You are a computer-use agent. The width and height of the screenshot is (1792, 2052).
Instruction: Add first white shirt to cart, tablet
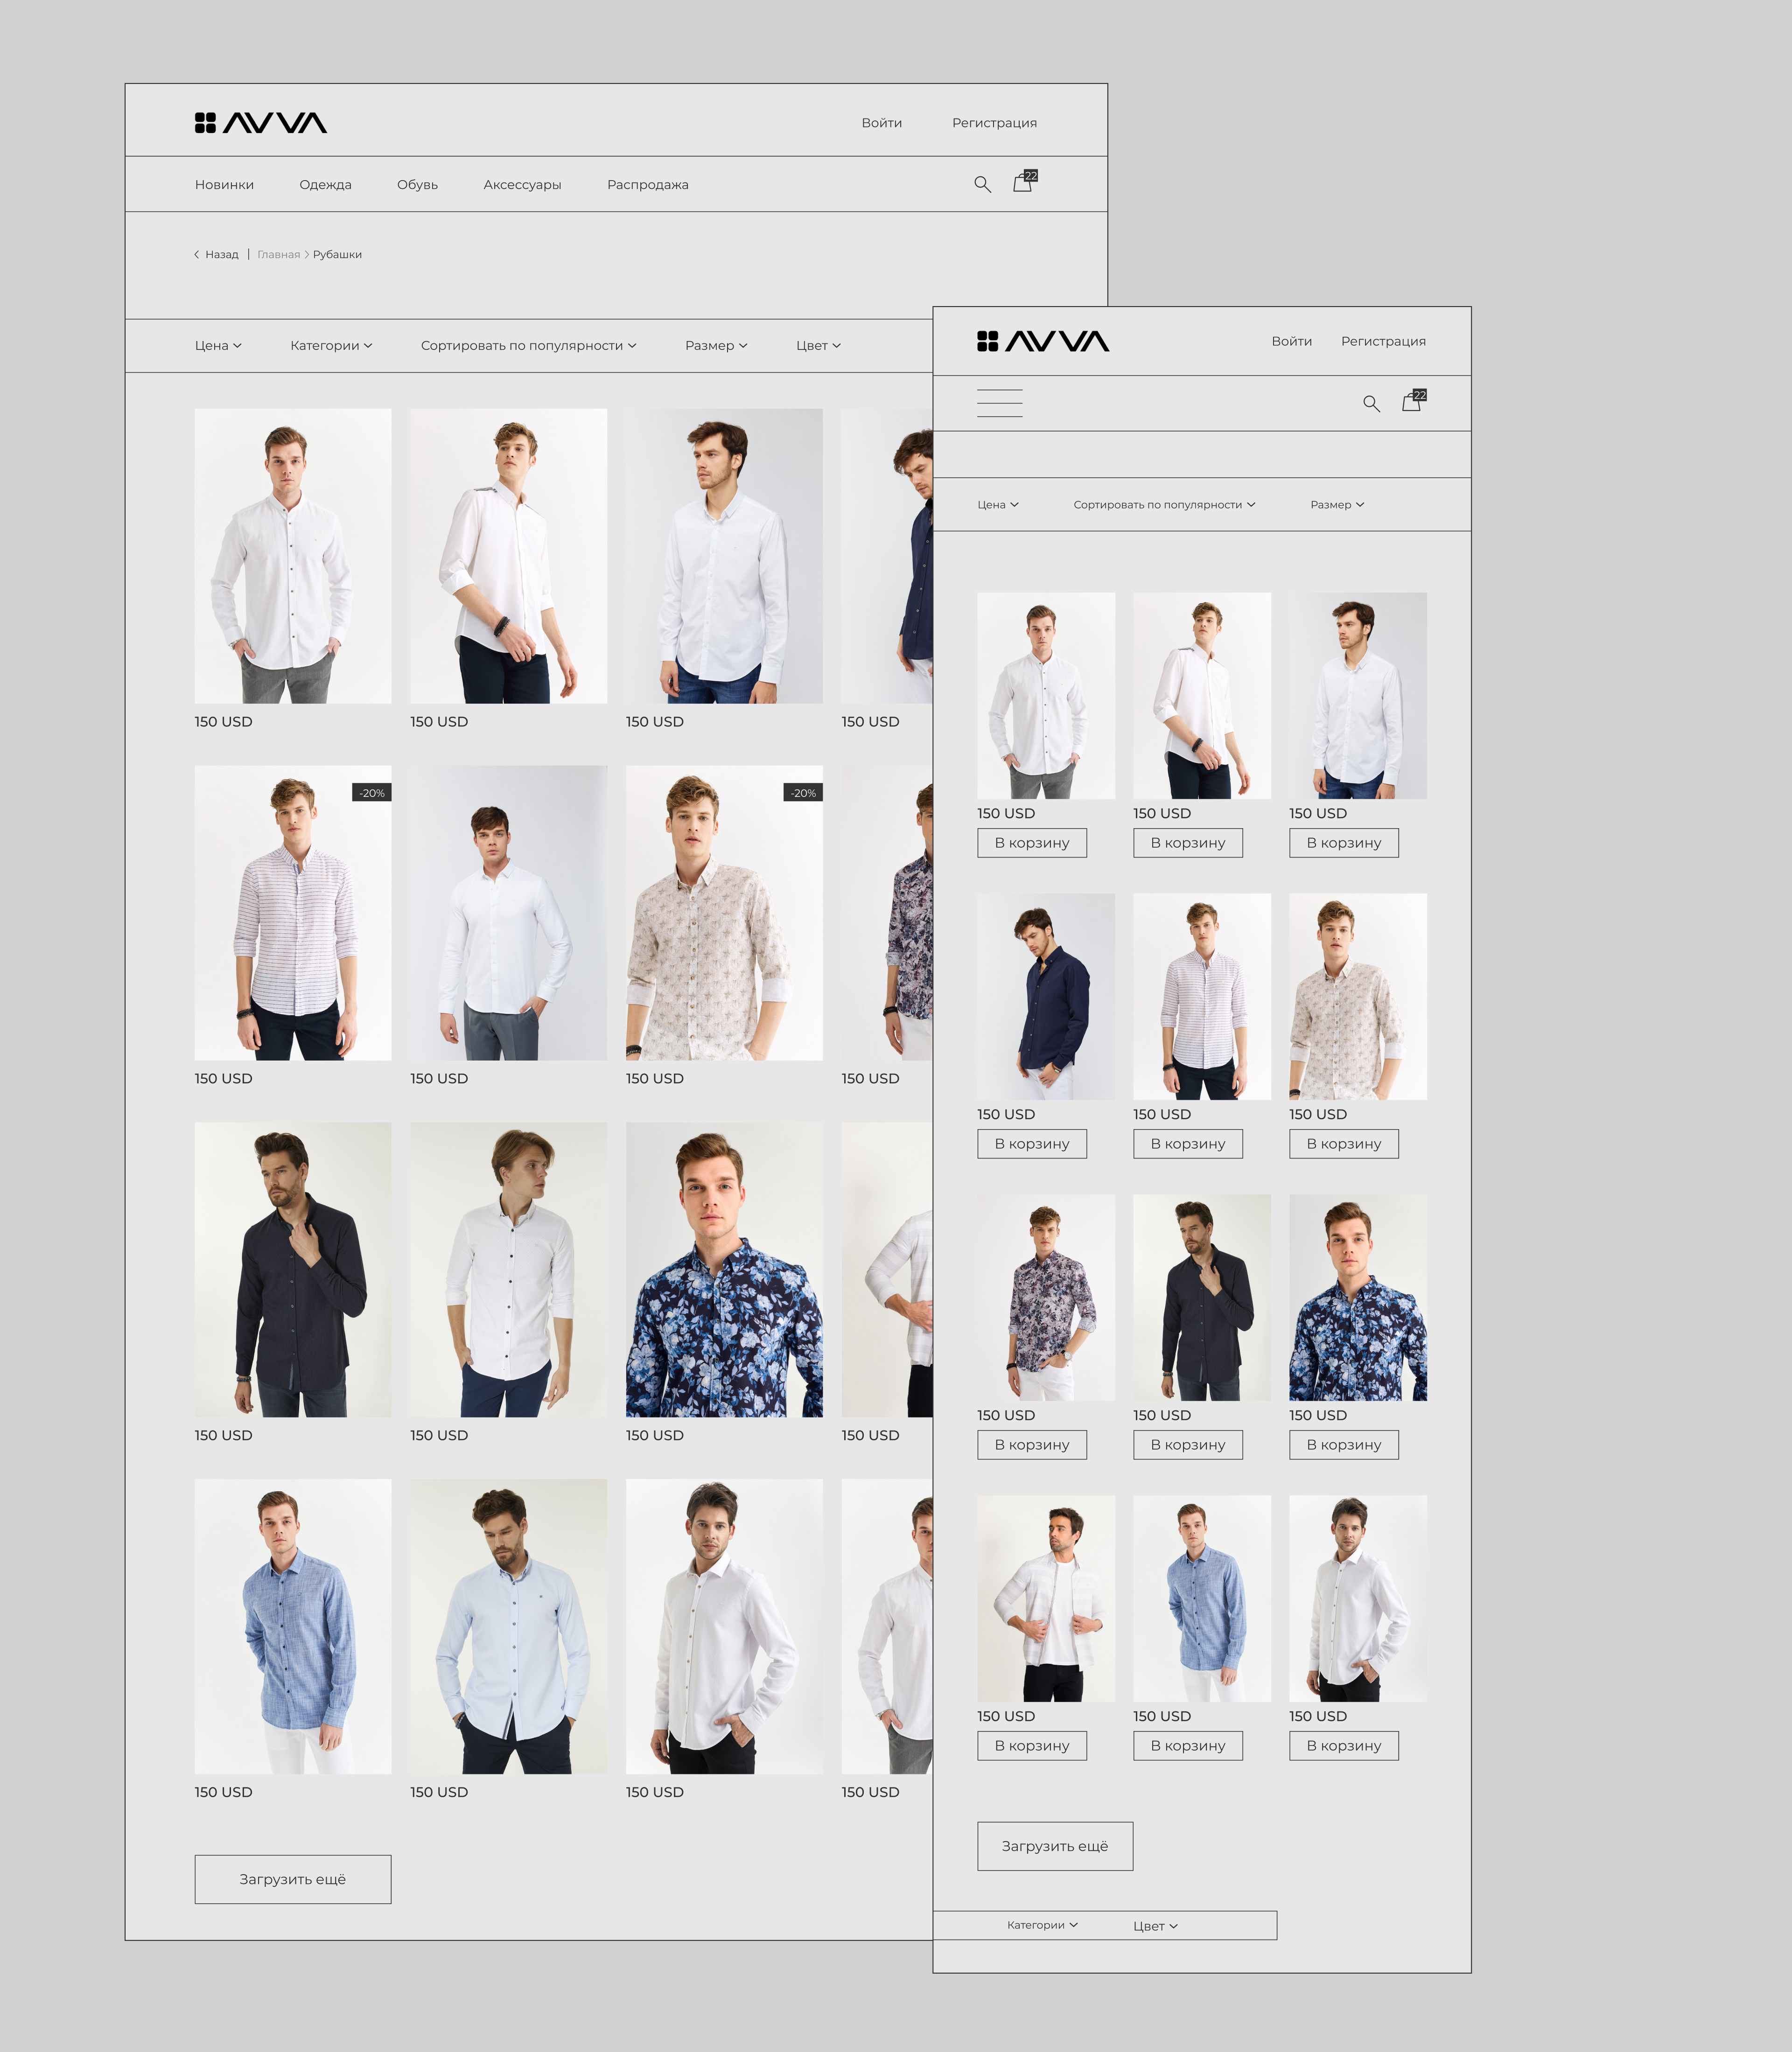click(x=1032, y=843)
